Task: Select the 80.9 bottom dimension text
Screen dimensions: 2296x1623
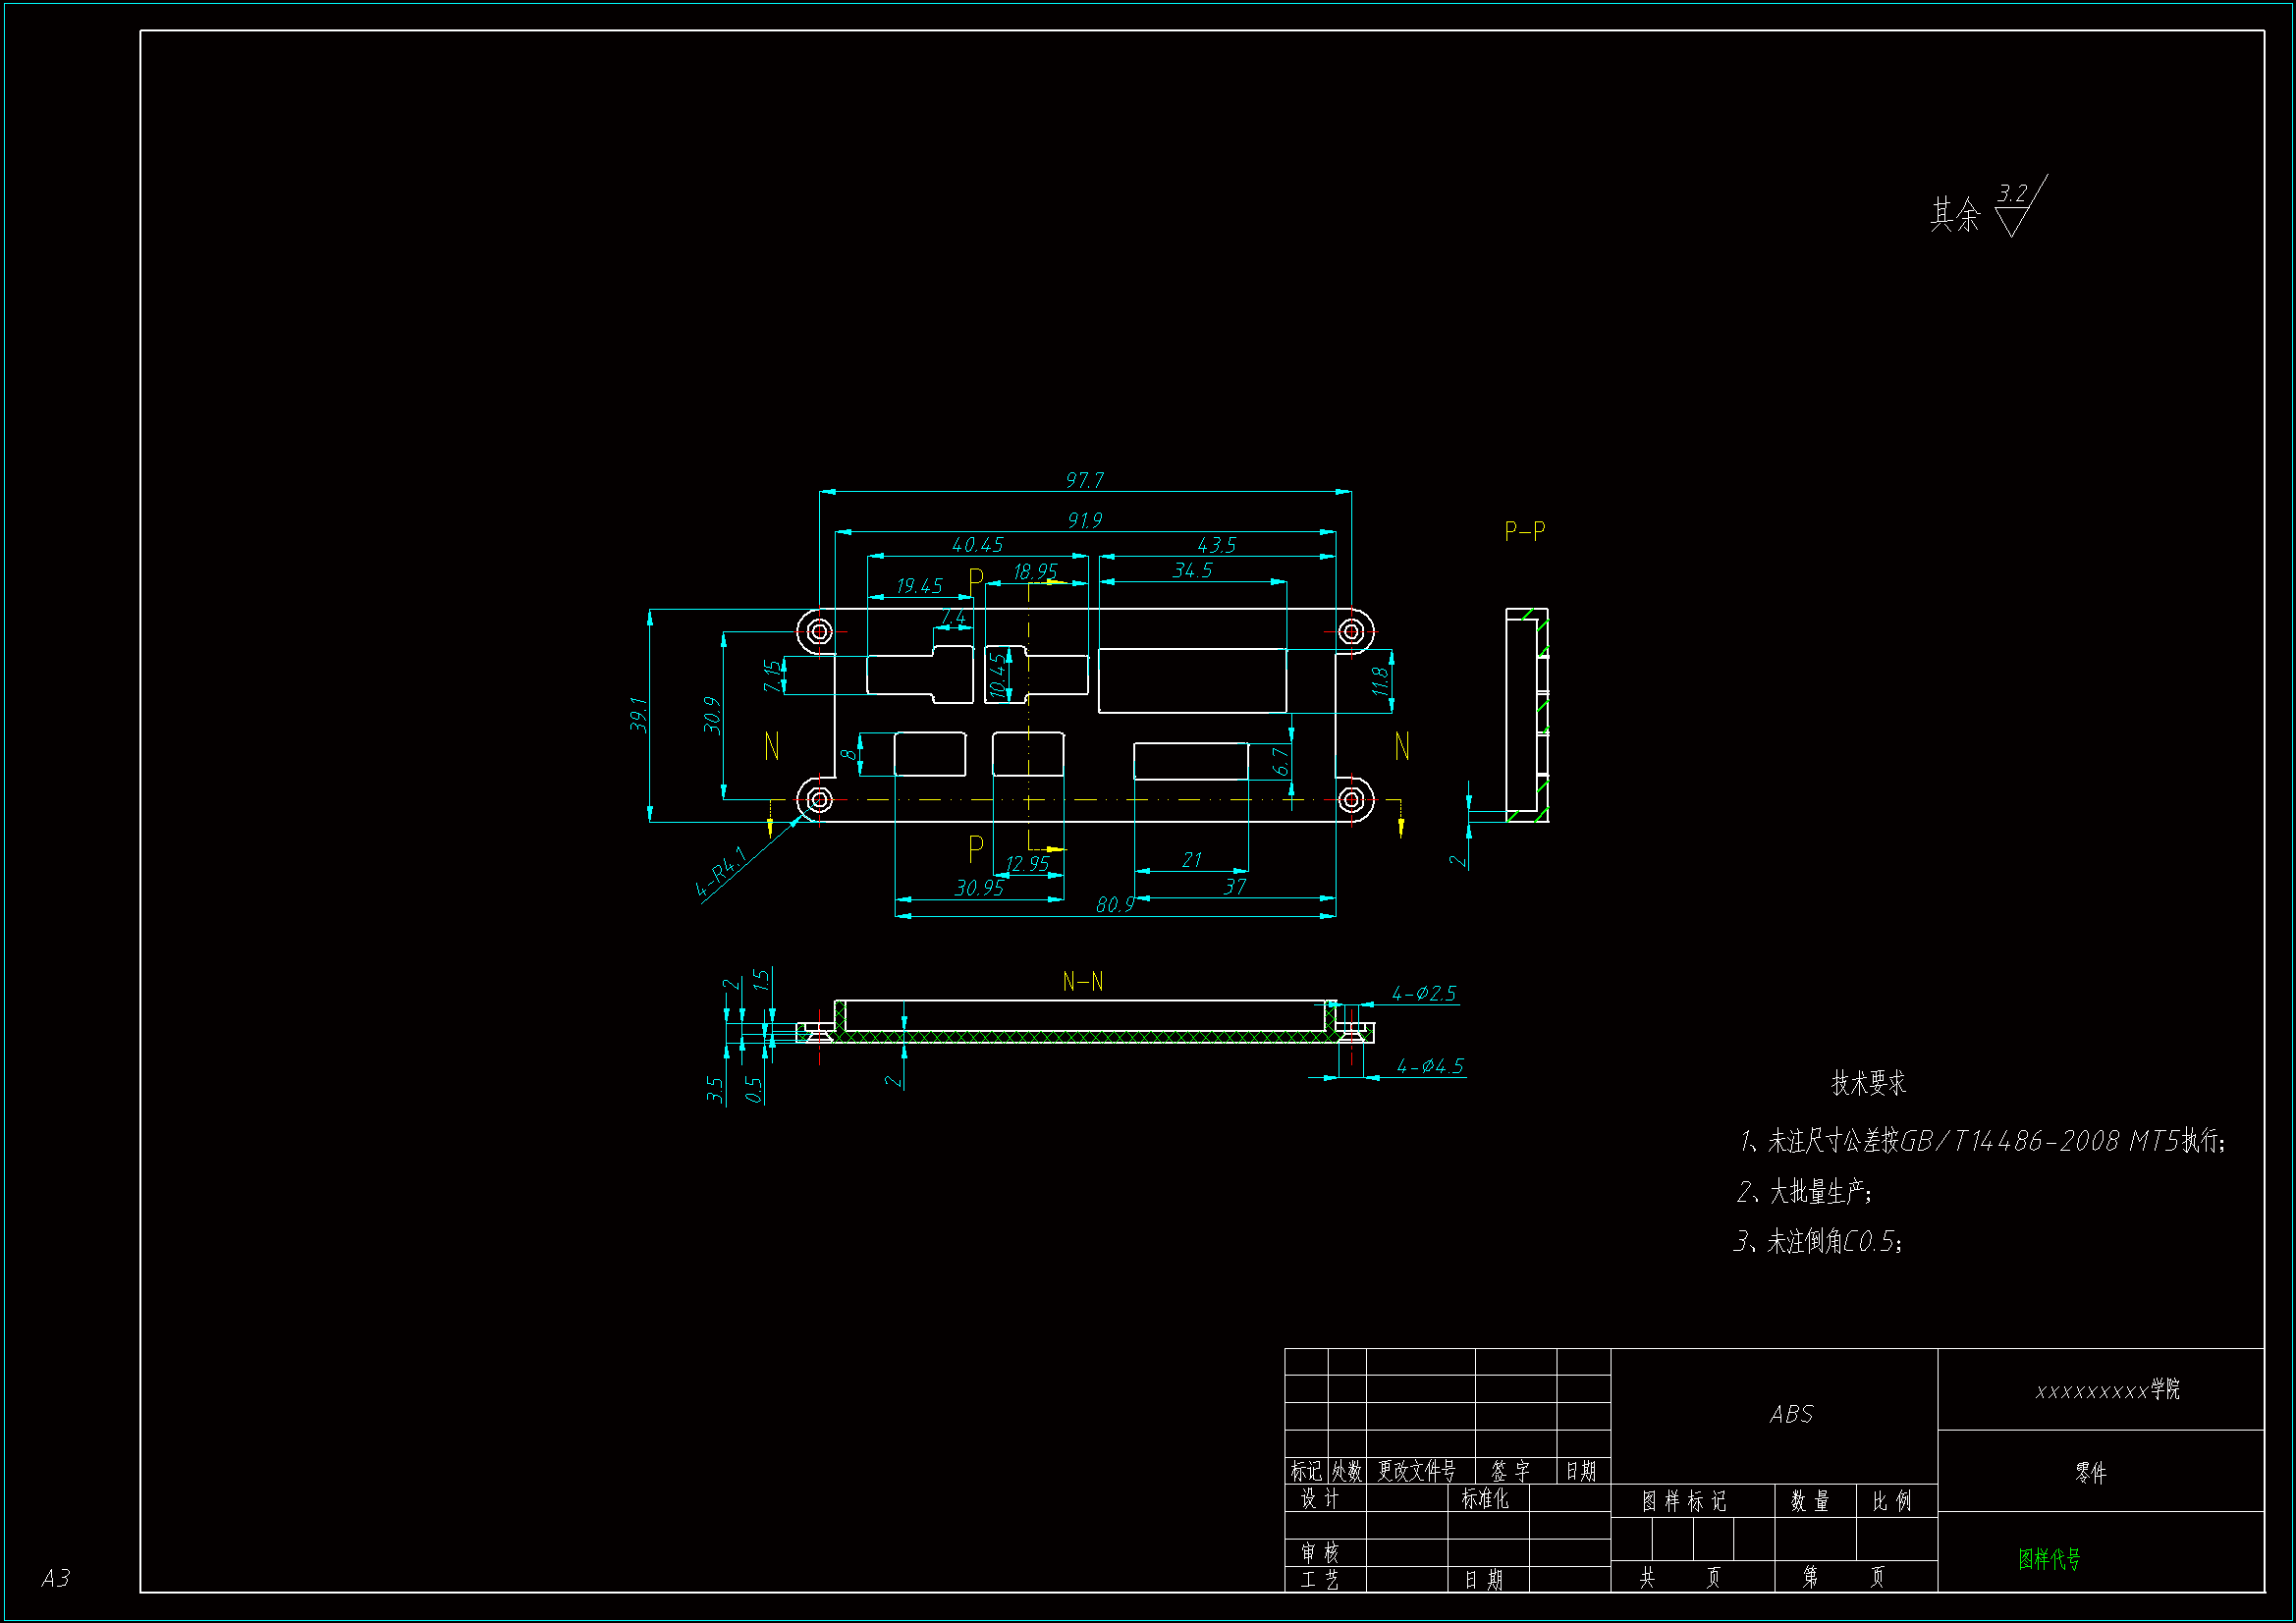Action: 1114,904
